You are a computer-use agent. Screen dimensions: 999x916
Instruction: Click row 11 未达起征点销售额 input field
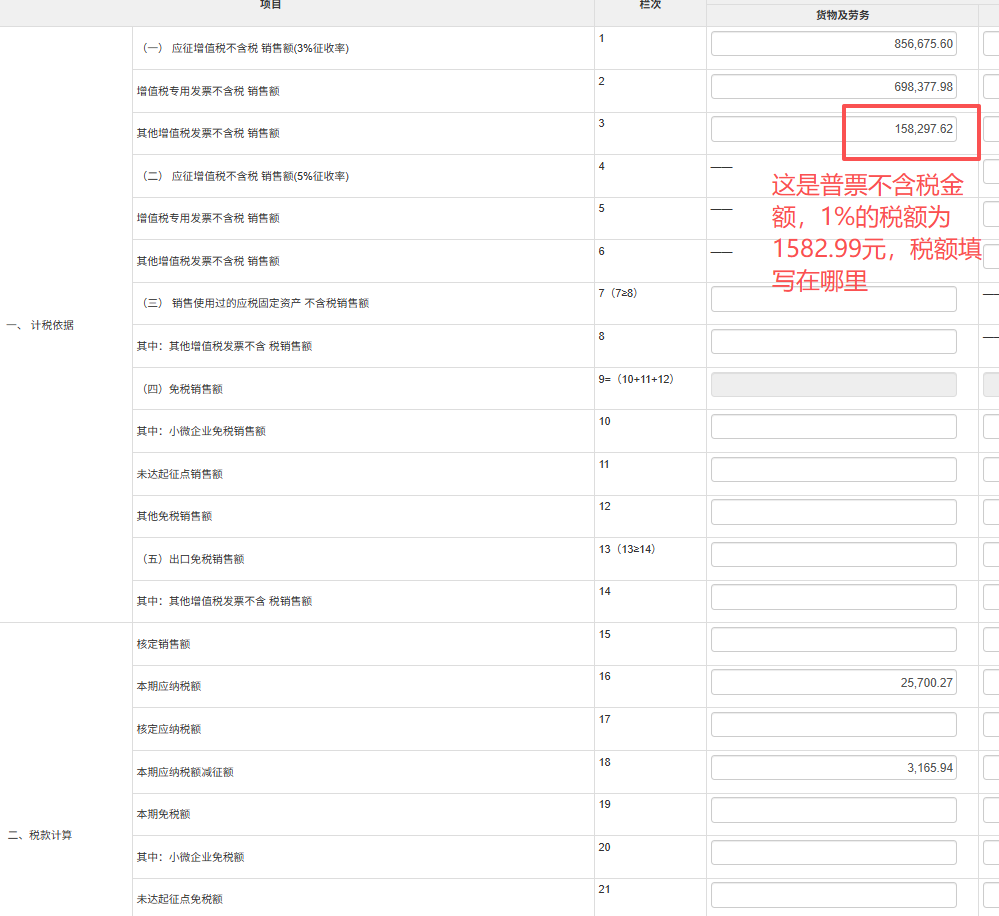[x=833, y=470]
